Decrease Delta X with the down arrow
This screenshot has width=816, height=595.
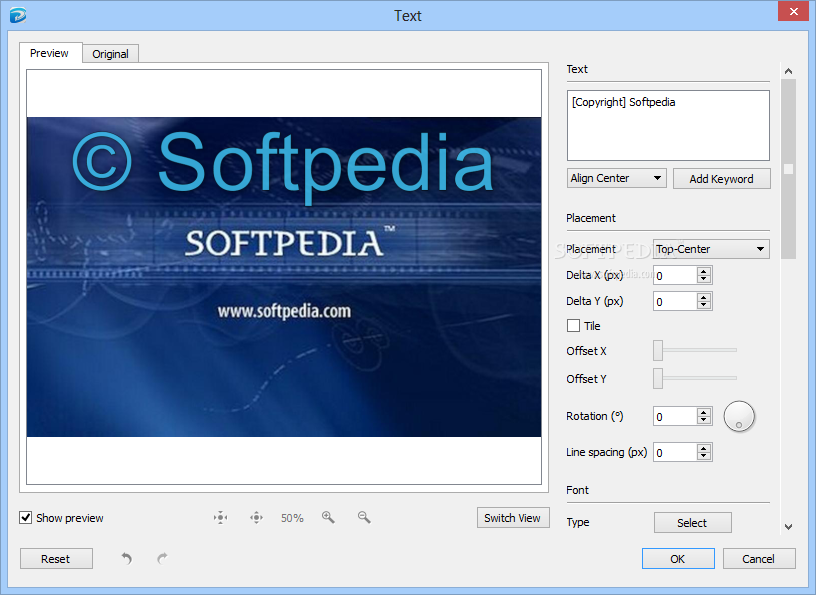click(x=704, y=280)
